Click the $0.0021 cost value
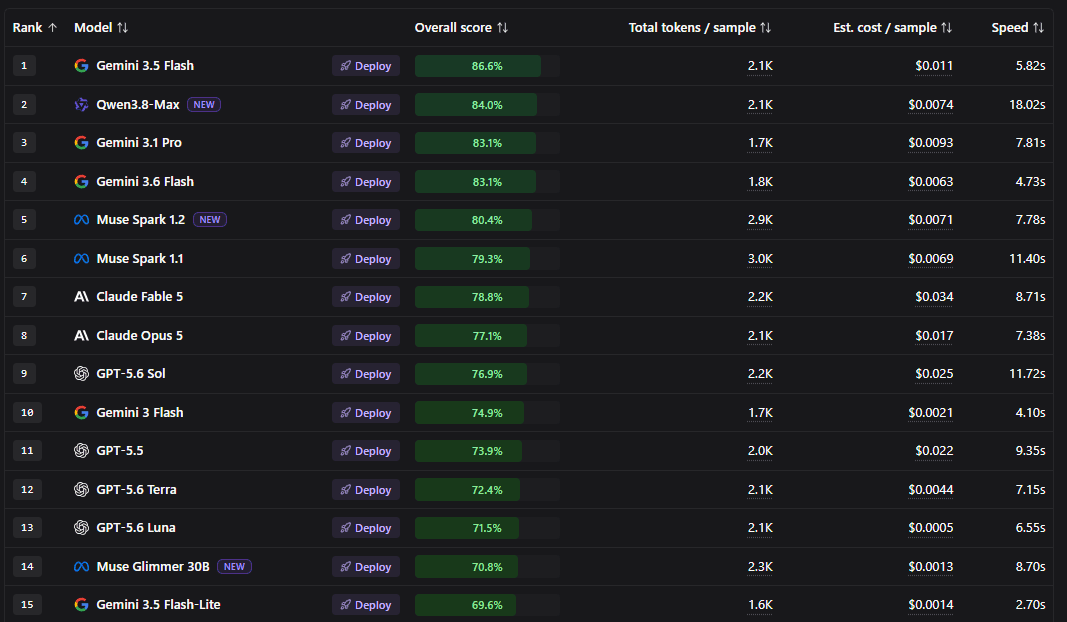1067x622 pixels. [x=930, y=412]
